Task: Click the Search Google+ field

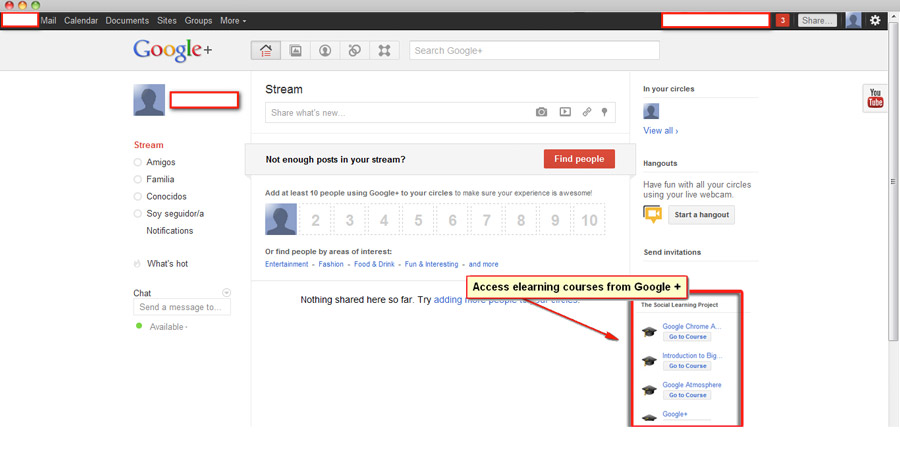Action: [x=534, y=51]
